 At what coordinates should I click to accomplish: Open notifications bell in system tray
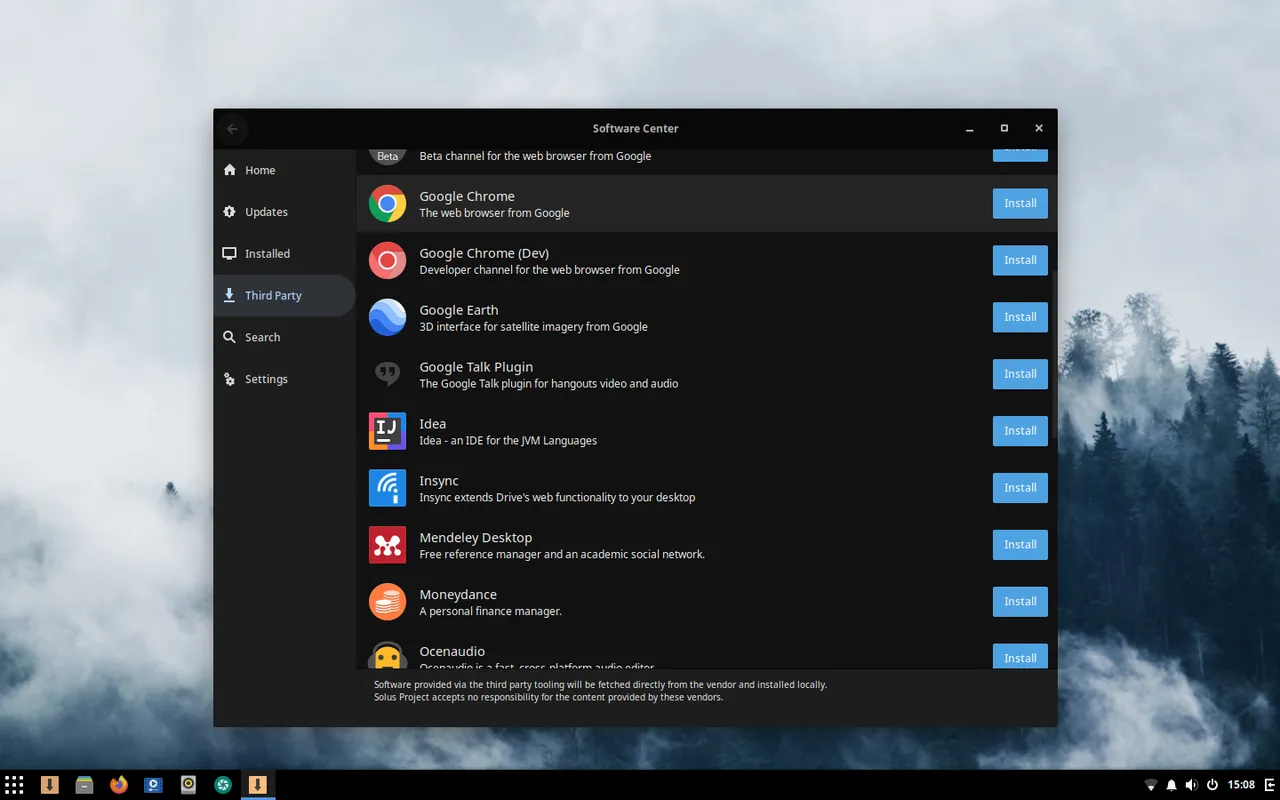click(x=1171, y=785)
